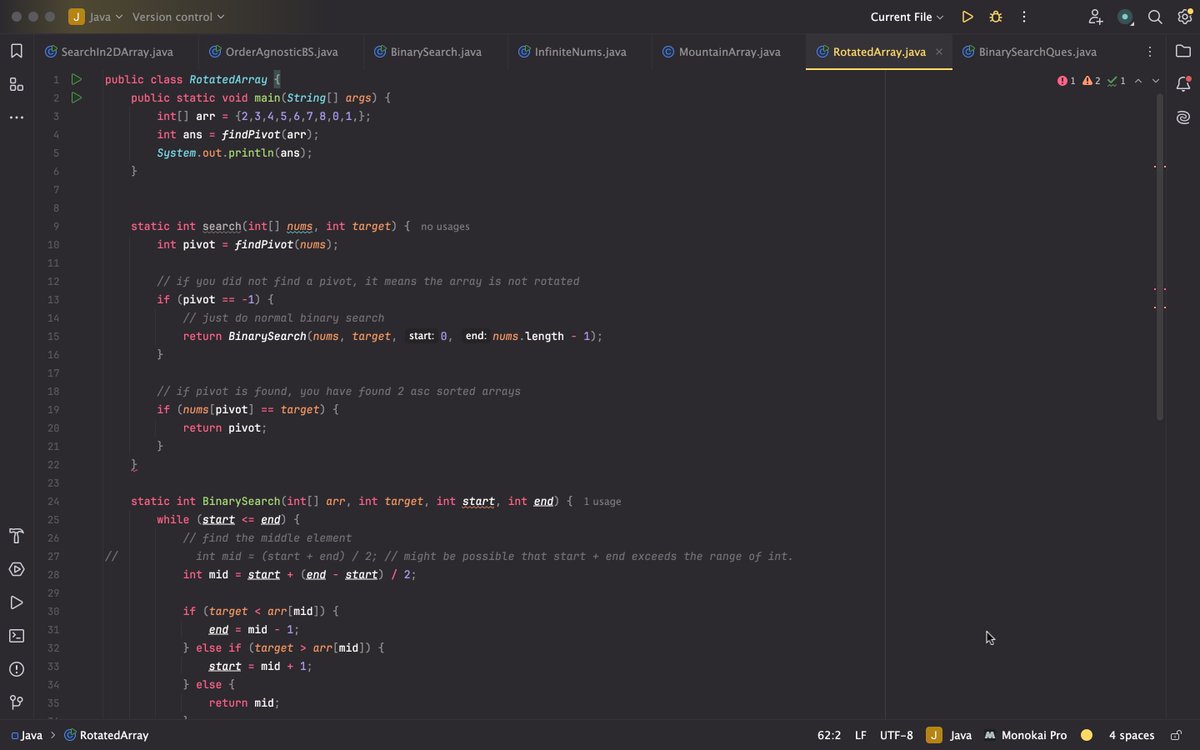Click 'return mid;' on line 35
The width and height of the screenshot is (1200, 750).
pos(244,703)
